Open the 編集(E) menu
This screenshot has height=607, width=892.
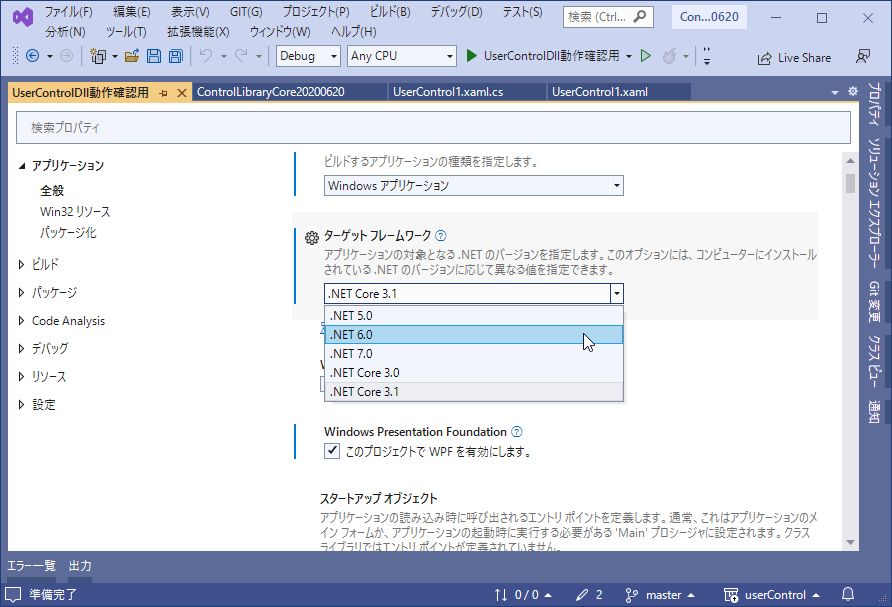point(131,12)
